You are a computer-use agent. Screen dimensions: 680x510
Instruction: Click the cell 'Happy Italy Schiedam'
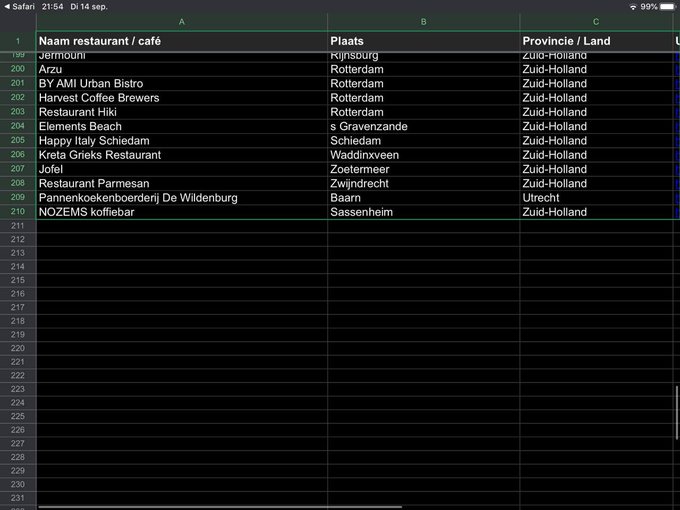pos(182,141)
